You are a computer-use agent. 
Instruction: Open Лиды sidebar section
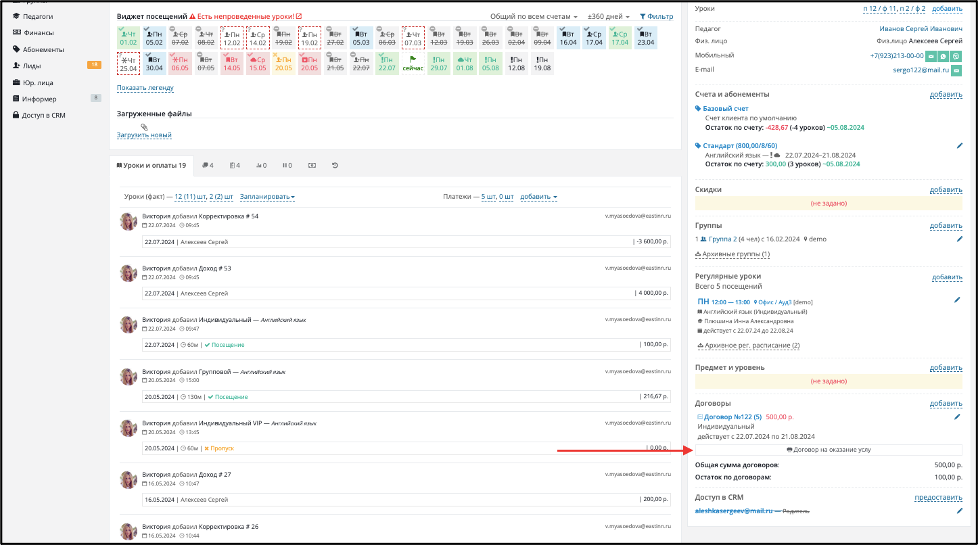32,66
